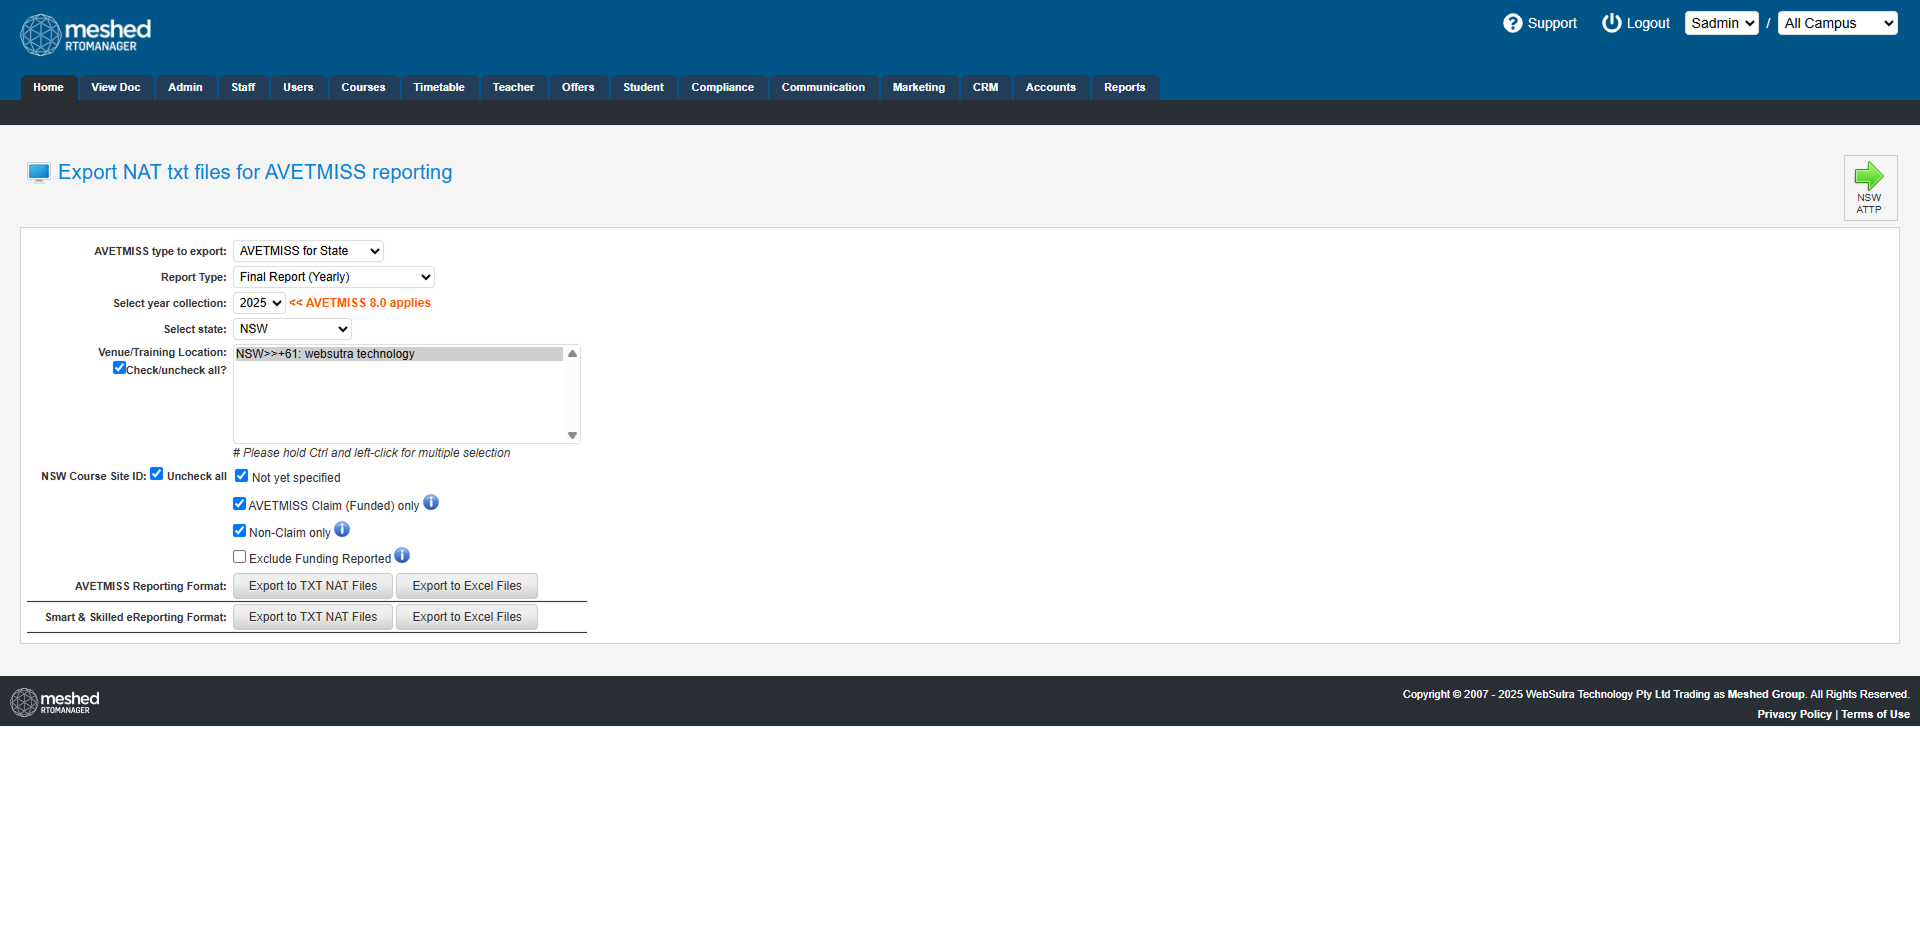Click the Support help icon

1513,23
